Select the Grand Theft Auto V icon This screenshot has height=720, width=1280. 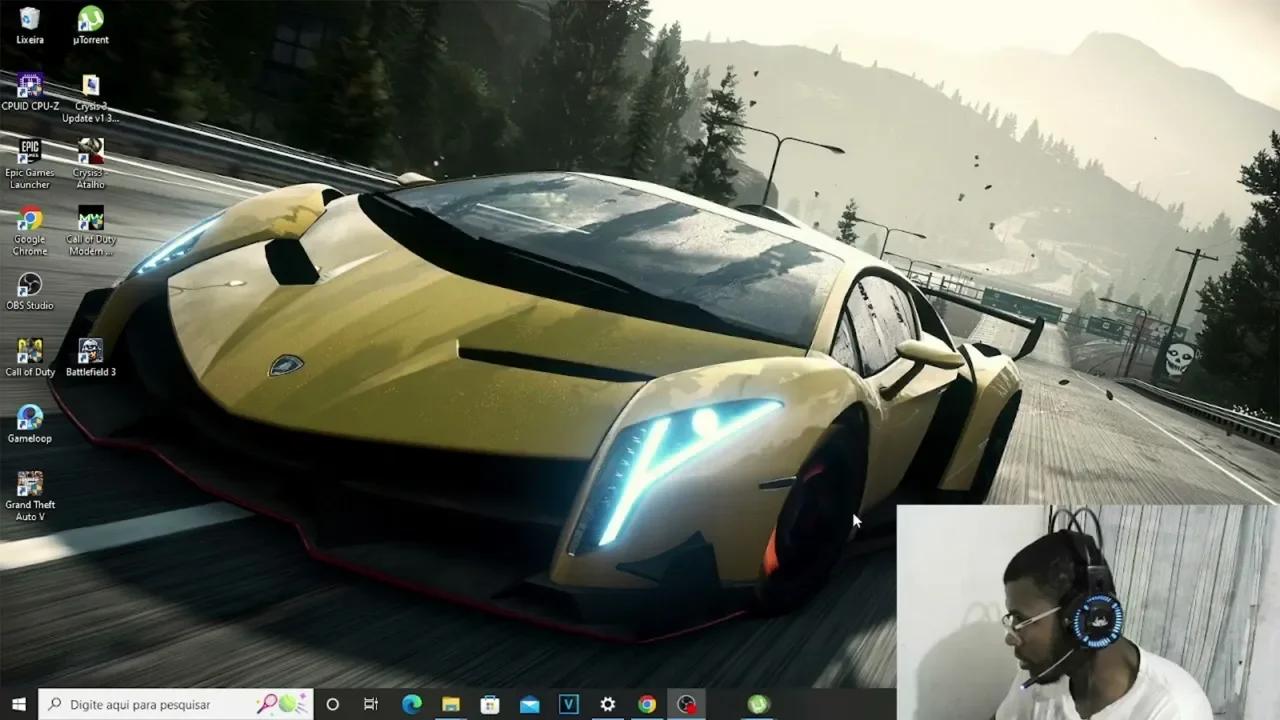pyautogui.click(x=30, y=496)
